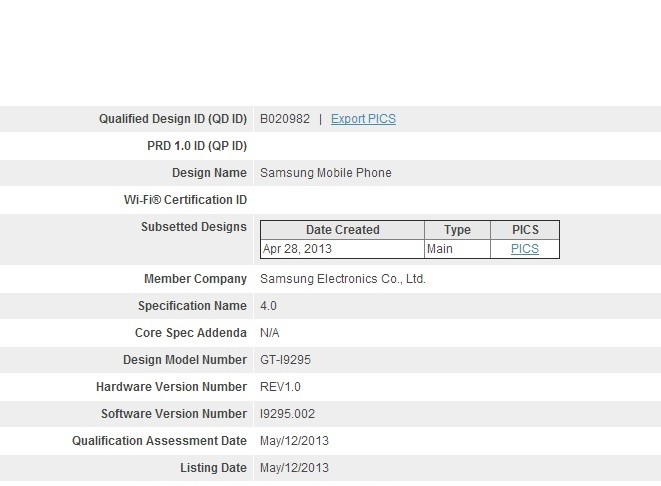Click the Qualification Assessment Date value
This screenshot has width=661, height=486.
click(294, 441)
